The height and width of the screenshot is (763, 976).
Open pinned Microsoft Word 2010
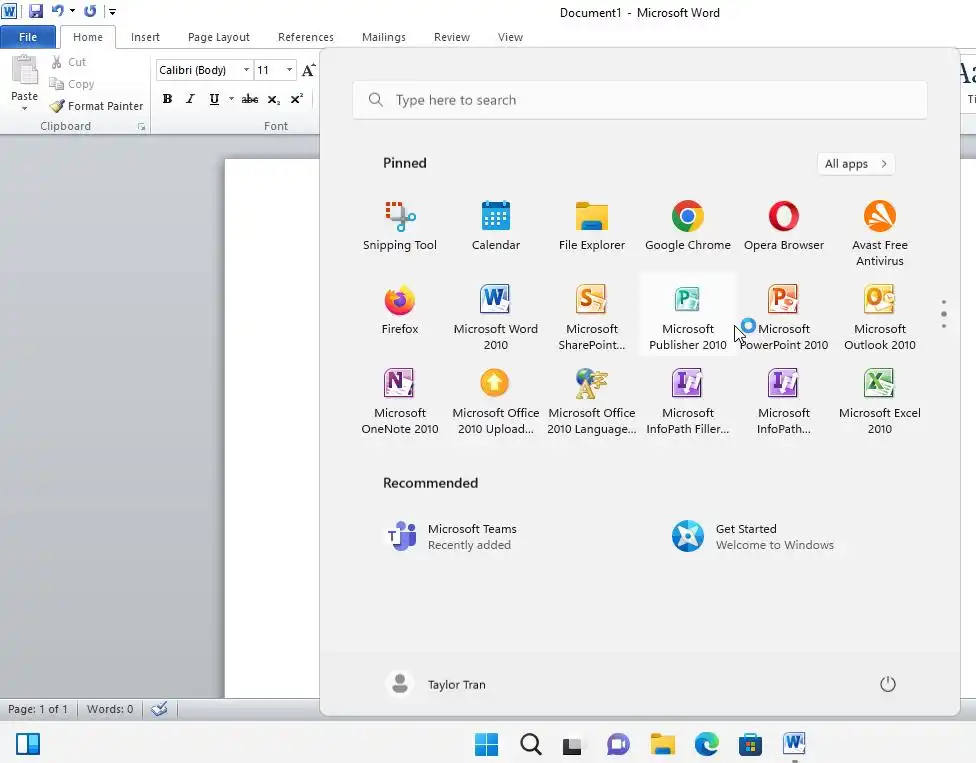point(495,317)
